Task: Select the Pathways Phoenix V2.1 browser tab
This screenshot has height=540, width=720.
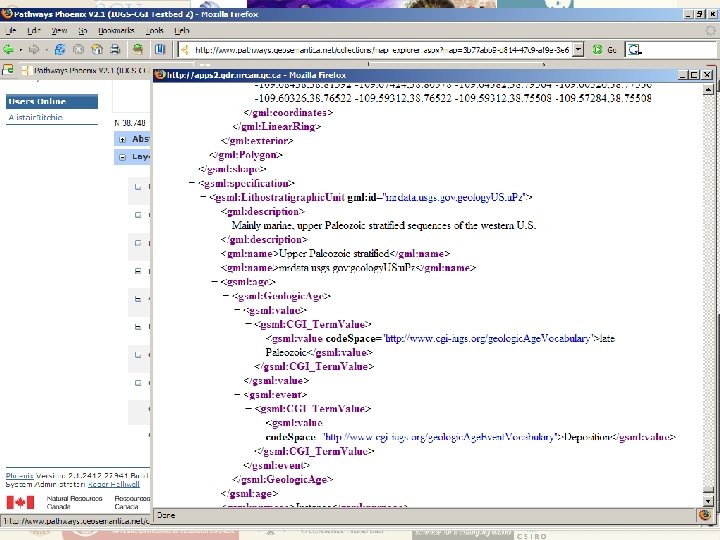Action: (x=87, y=70)
